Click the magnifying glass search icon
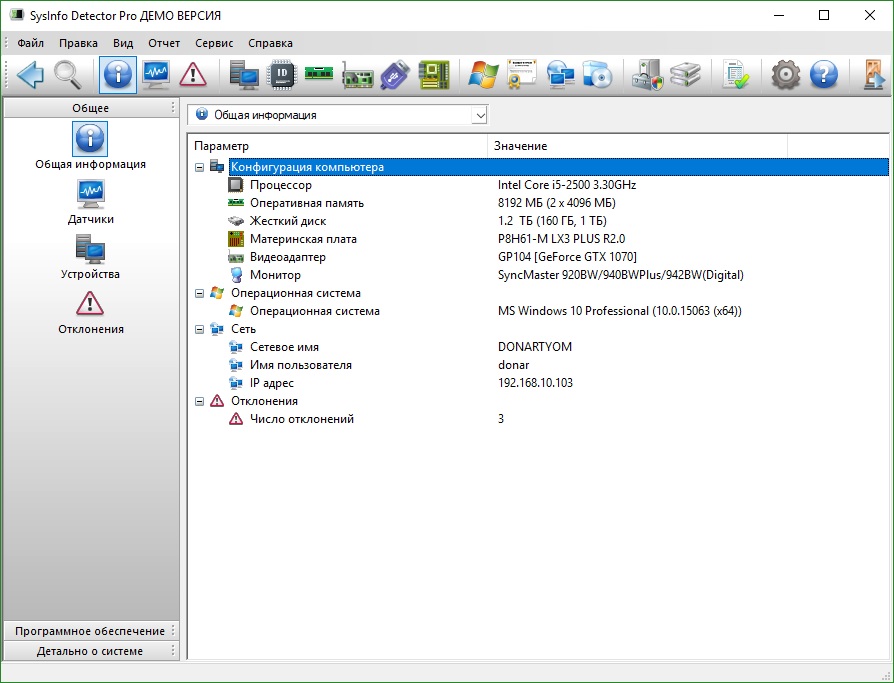This screenshot has width=894, height=683. (x=68, y=75)
